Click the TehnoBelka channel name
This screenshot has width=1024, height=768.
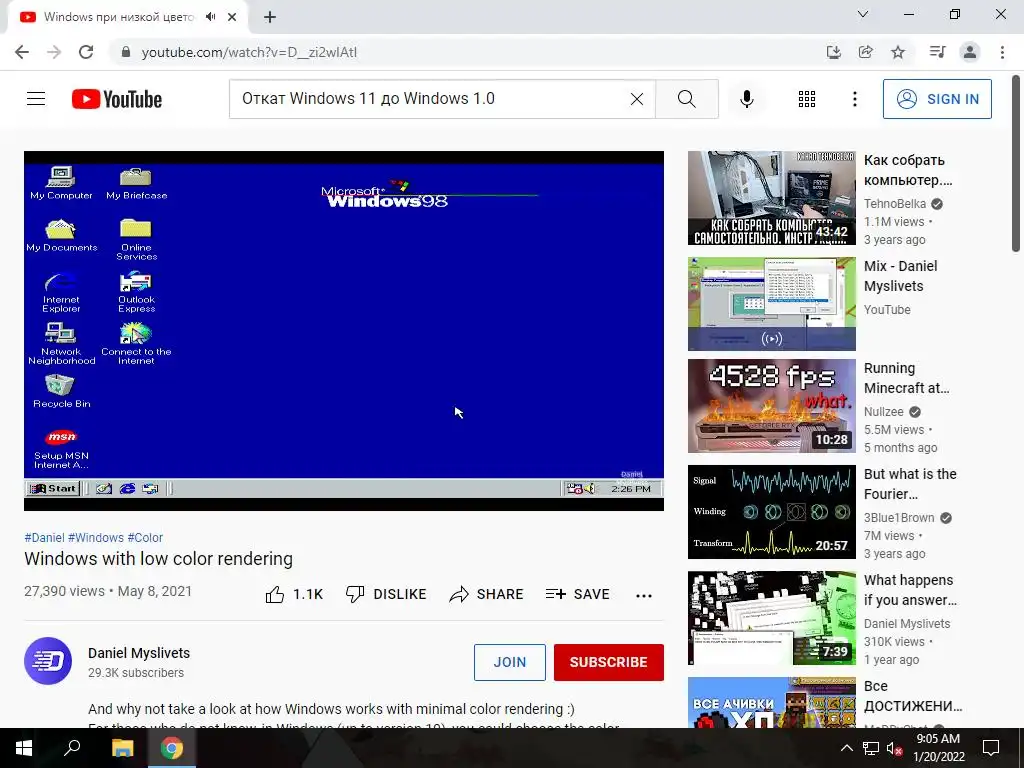894,204
